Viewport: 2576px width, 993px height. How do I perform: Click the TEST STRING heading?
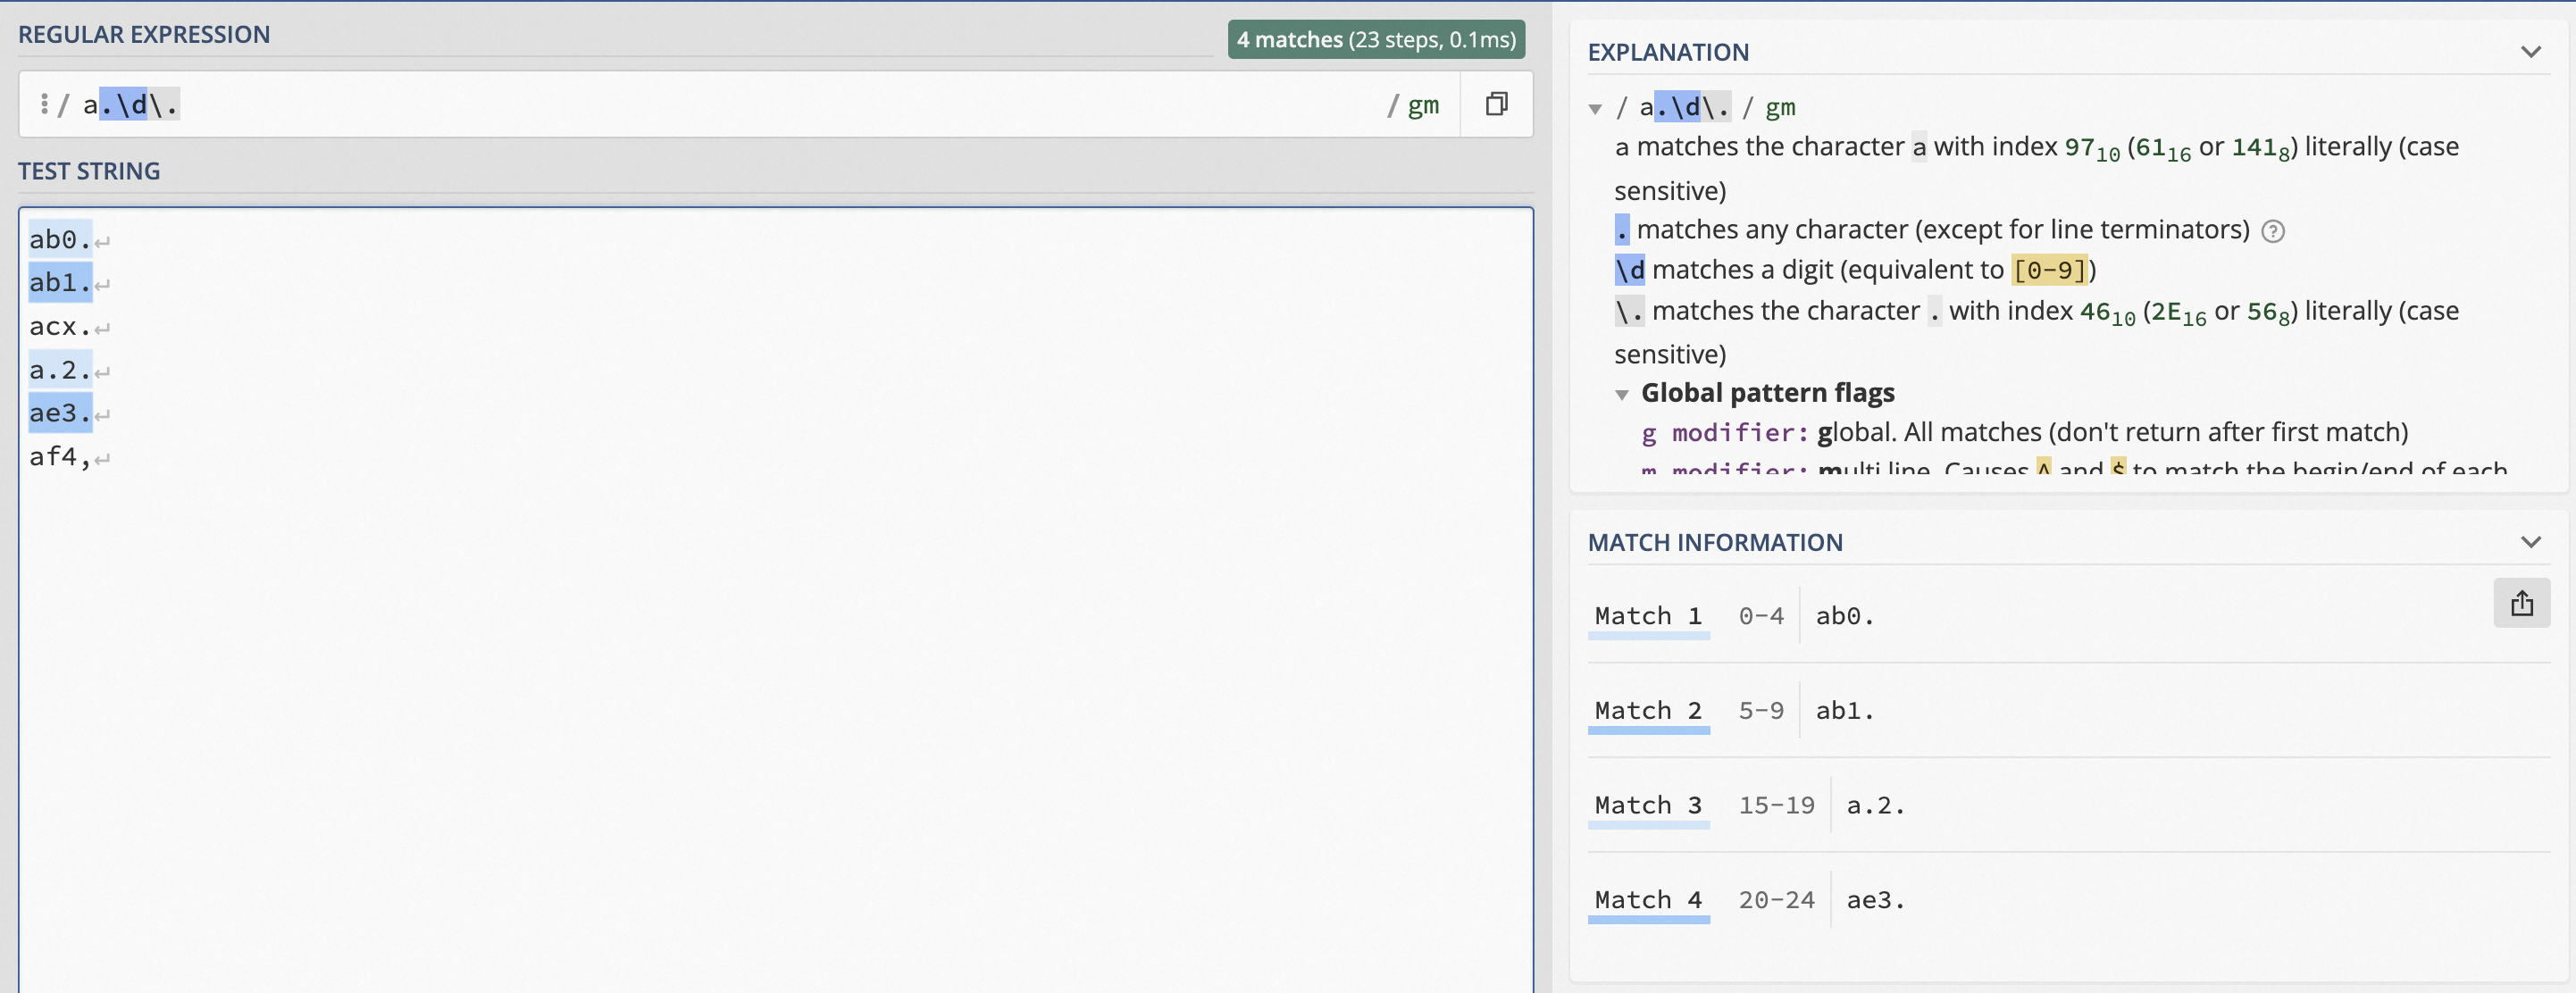click(89, 171)
